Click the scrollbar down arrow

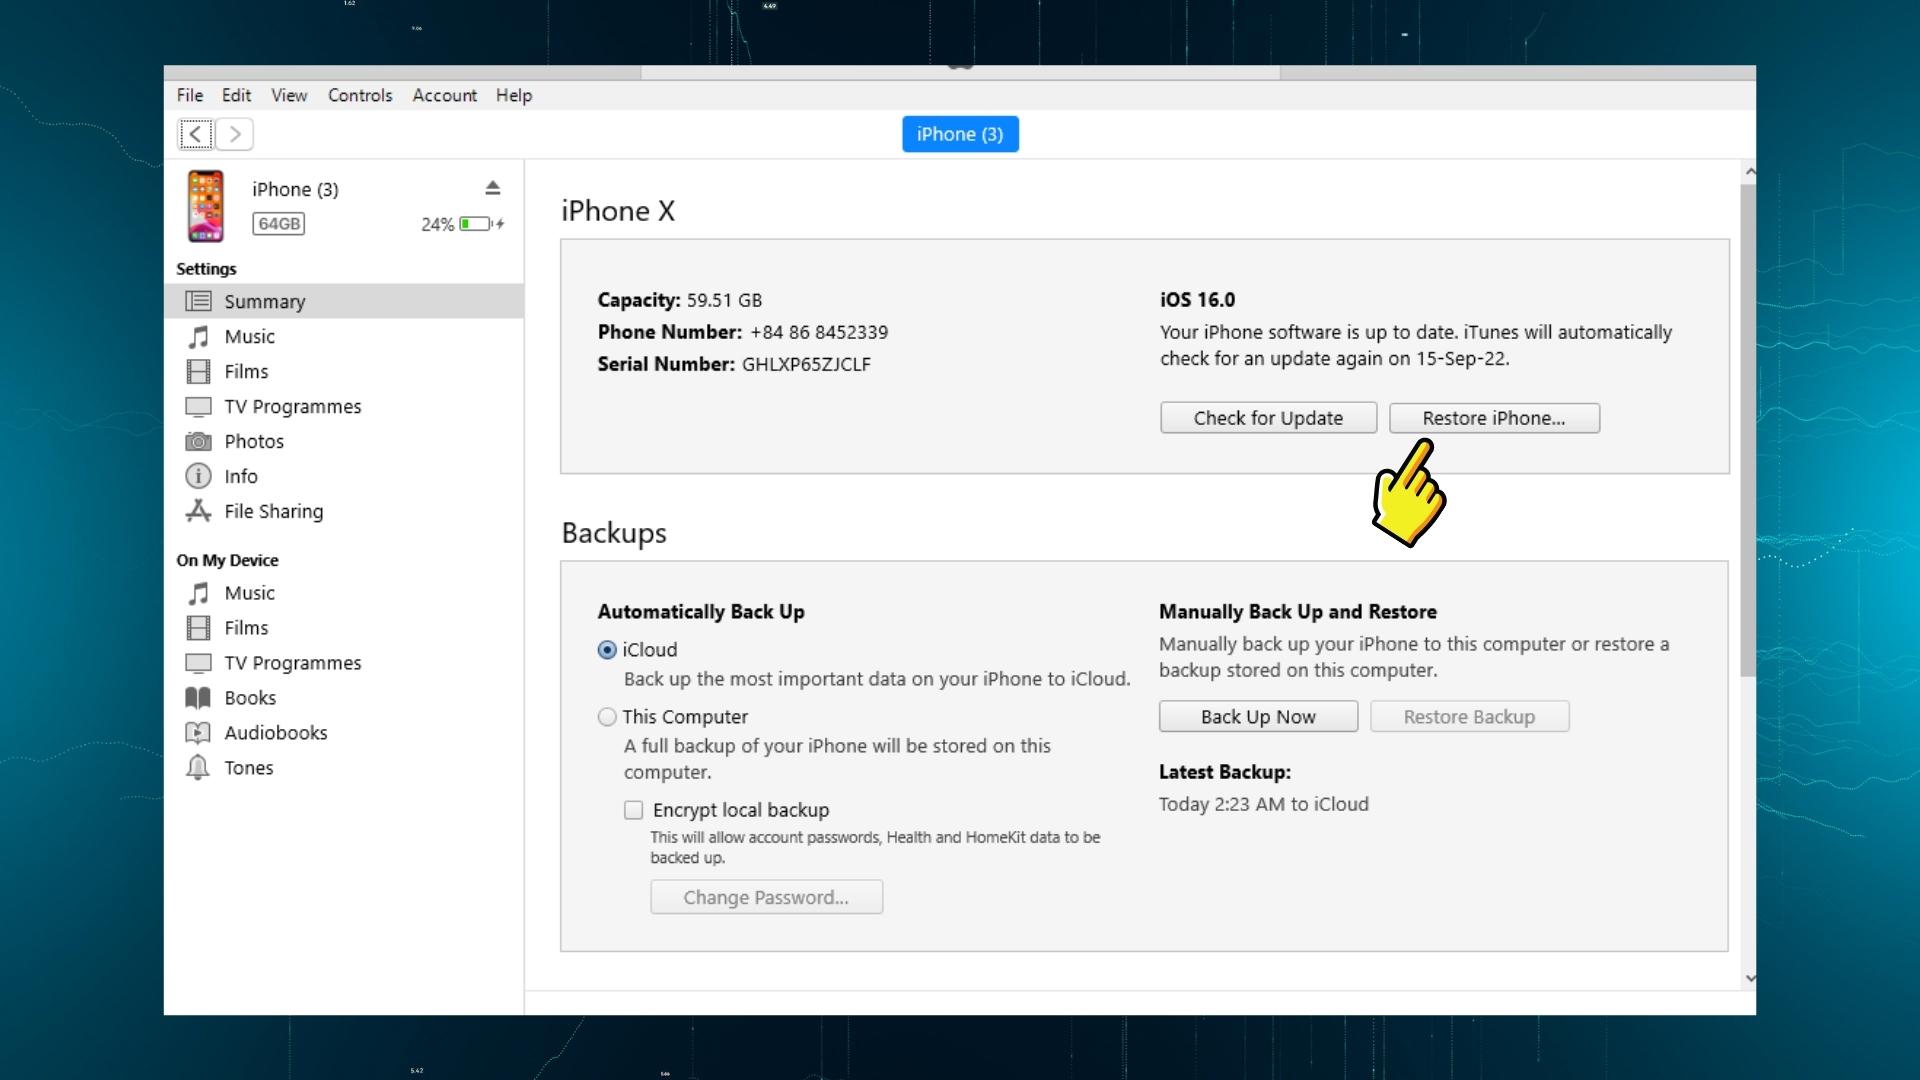(1749, 978)
